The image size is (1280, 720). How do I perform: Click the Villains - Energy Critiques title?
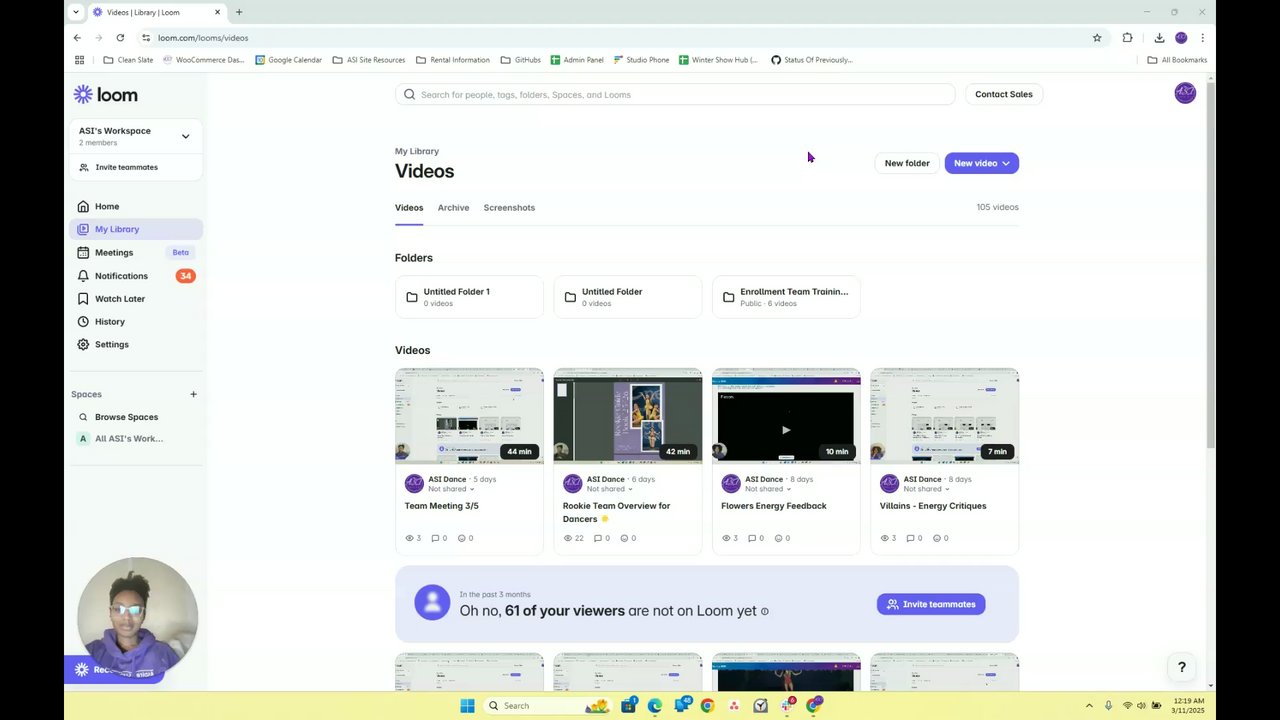point(933,506)
